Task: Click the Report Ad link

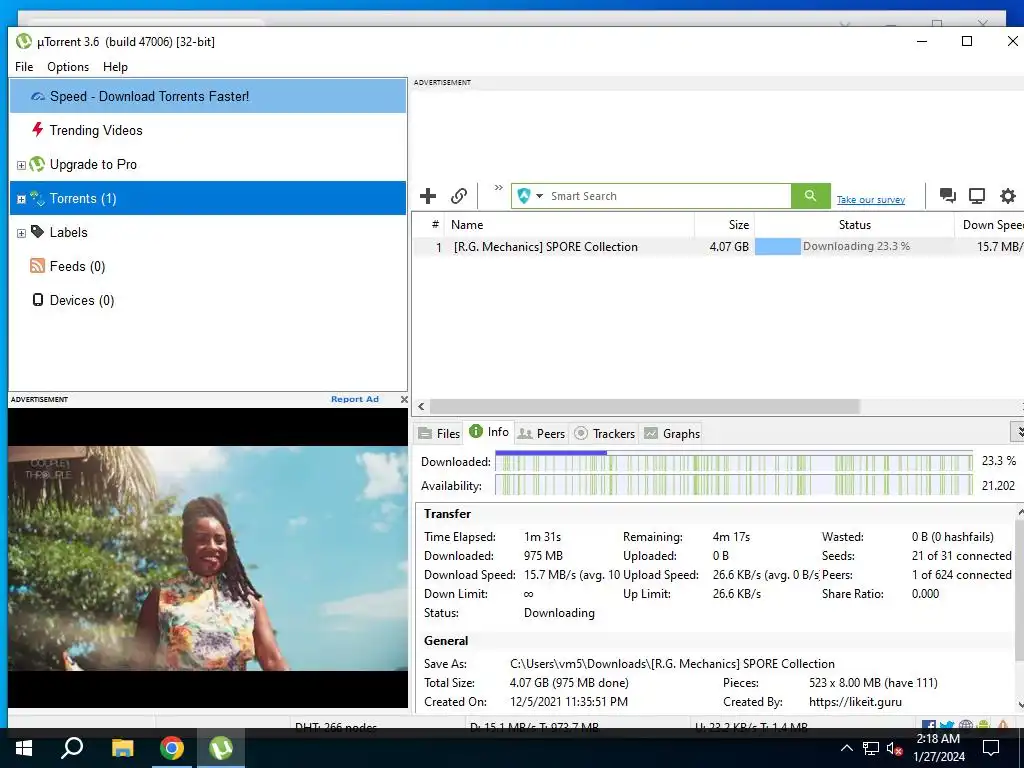Action: [x=355, y=399]
